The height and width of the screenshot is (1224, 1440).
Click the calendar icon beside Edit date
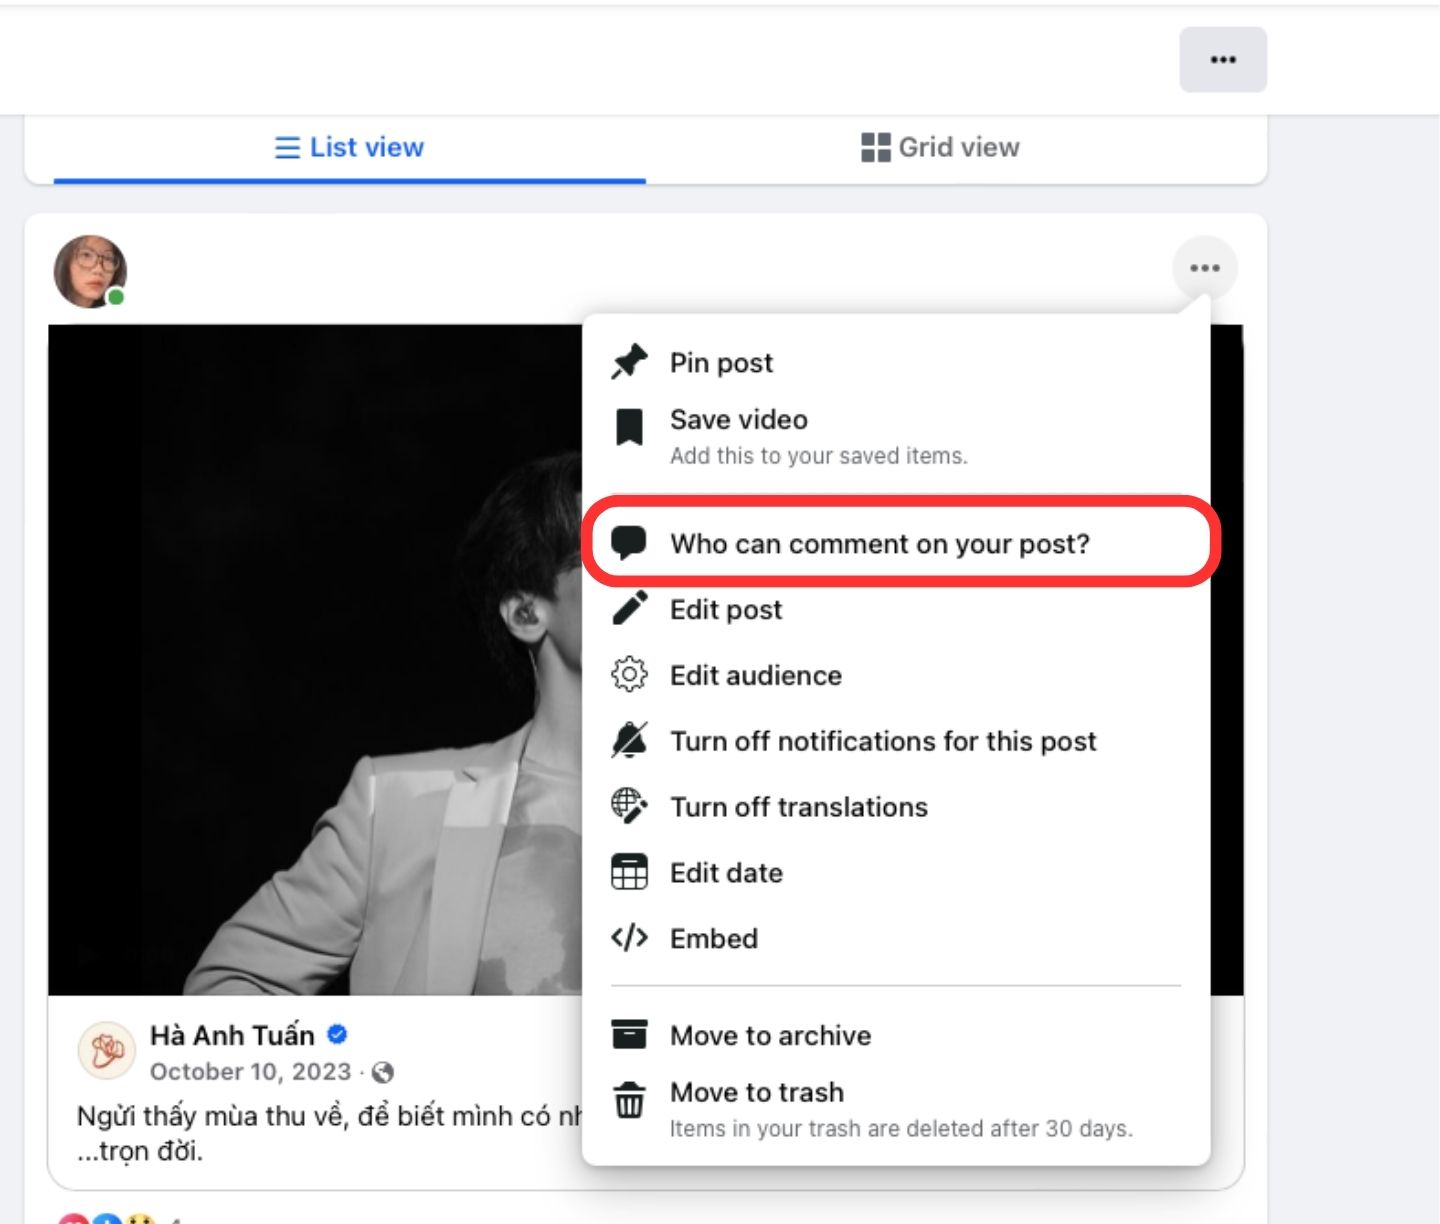pos(629,872)
